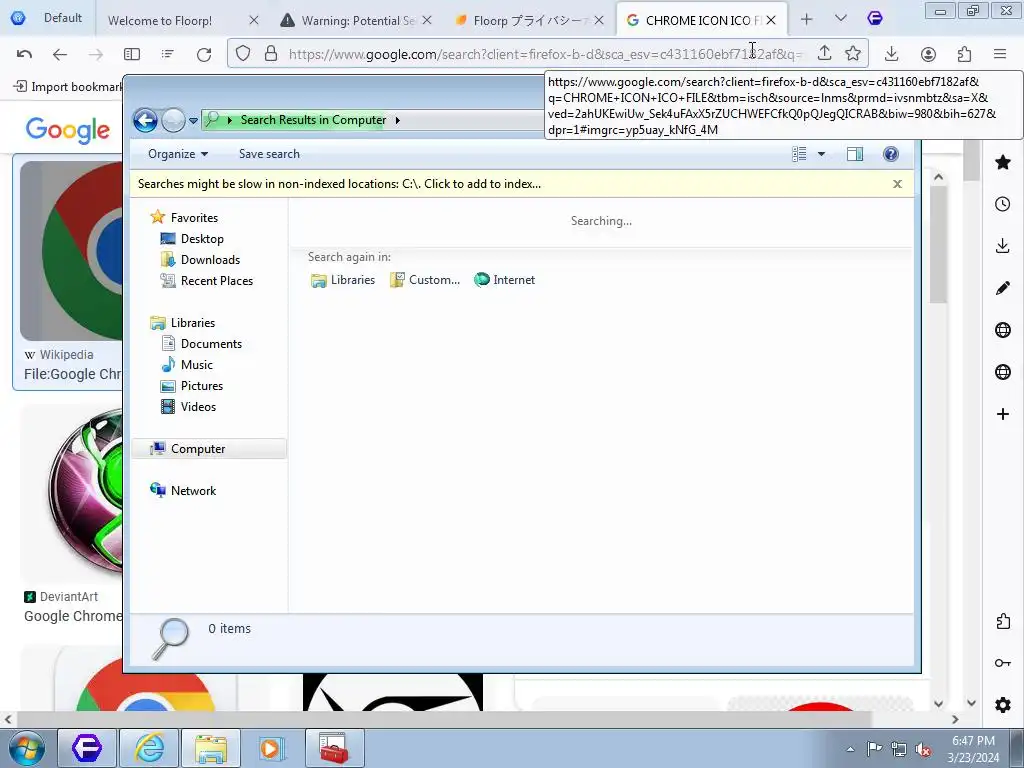Search again in Libraries
Image resolution: width=1024 pixels, height=768 pixels.
343,280
